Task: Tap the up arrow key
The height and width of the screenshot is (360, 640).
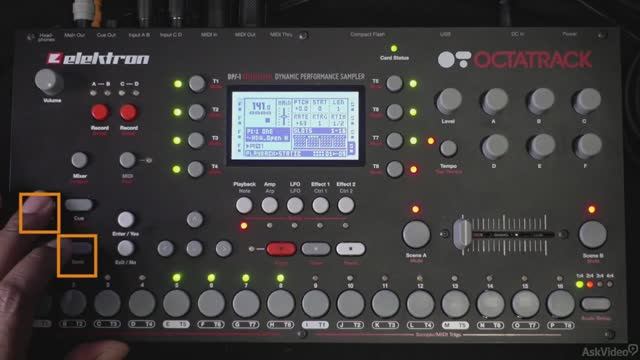Action: 195,220
